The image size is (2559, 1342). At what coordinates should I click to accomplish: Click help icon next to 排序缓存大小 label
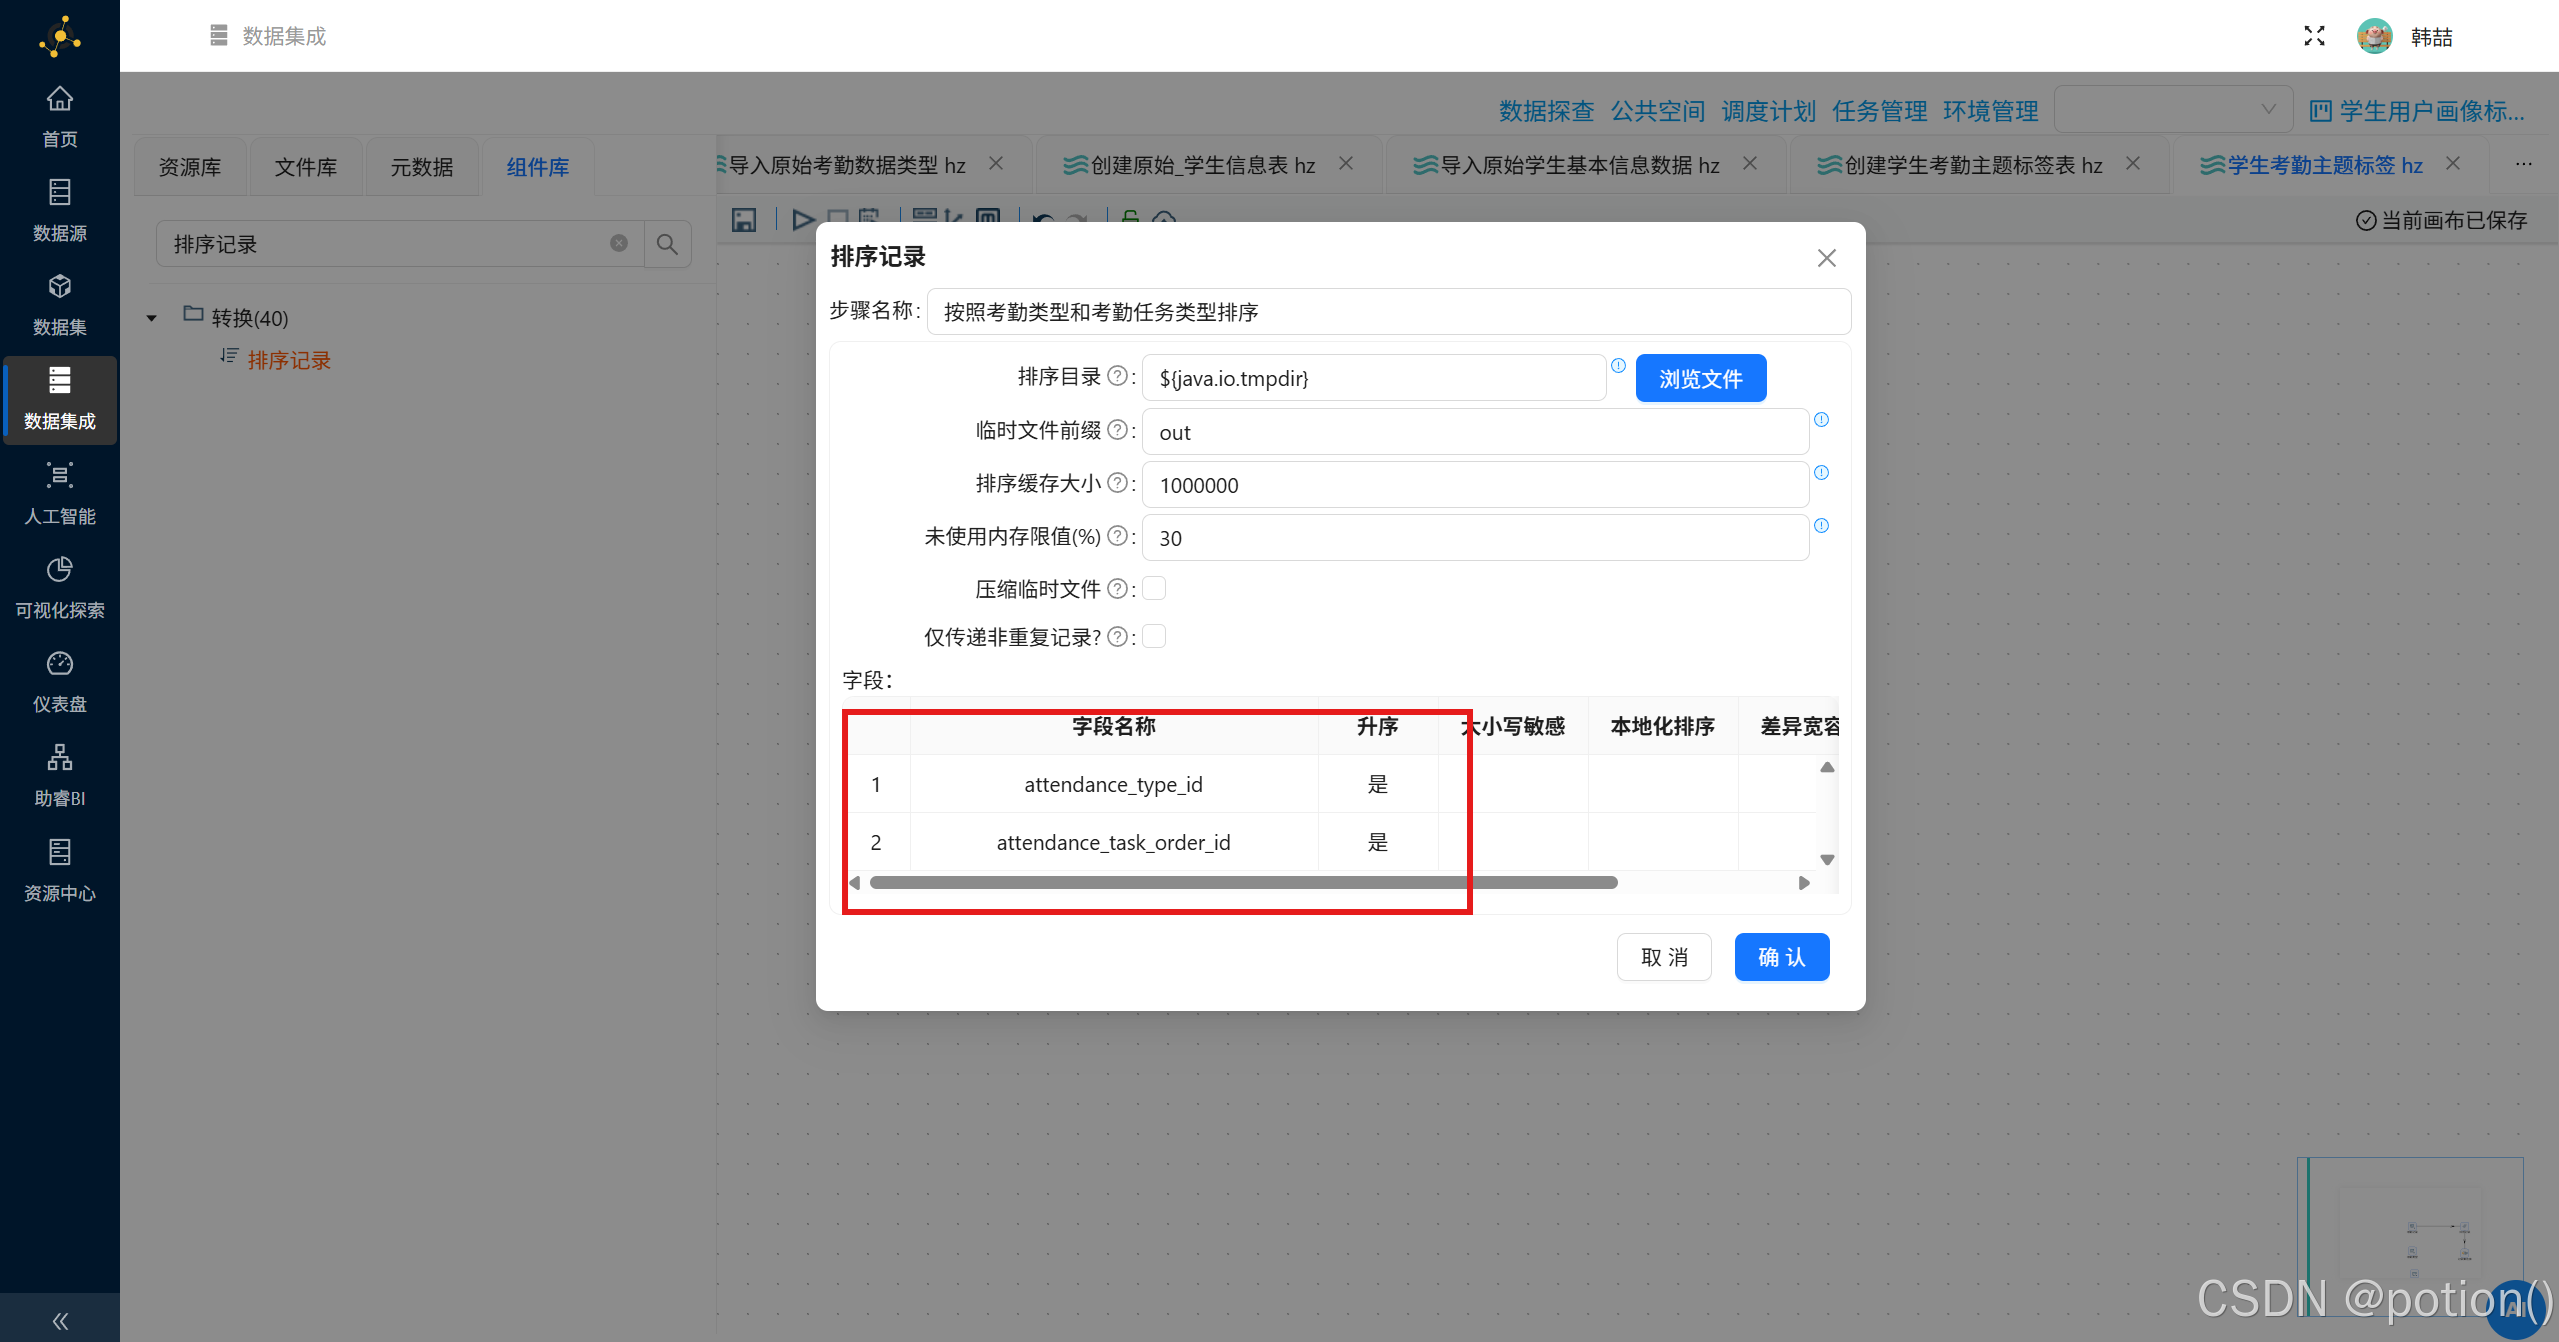click(x=1118, y=483)
